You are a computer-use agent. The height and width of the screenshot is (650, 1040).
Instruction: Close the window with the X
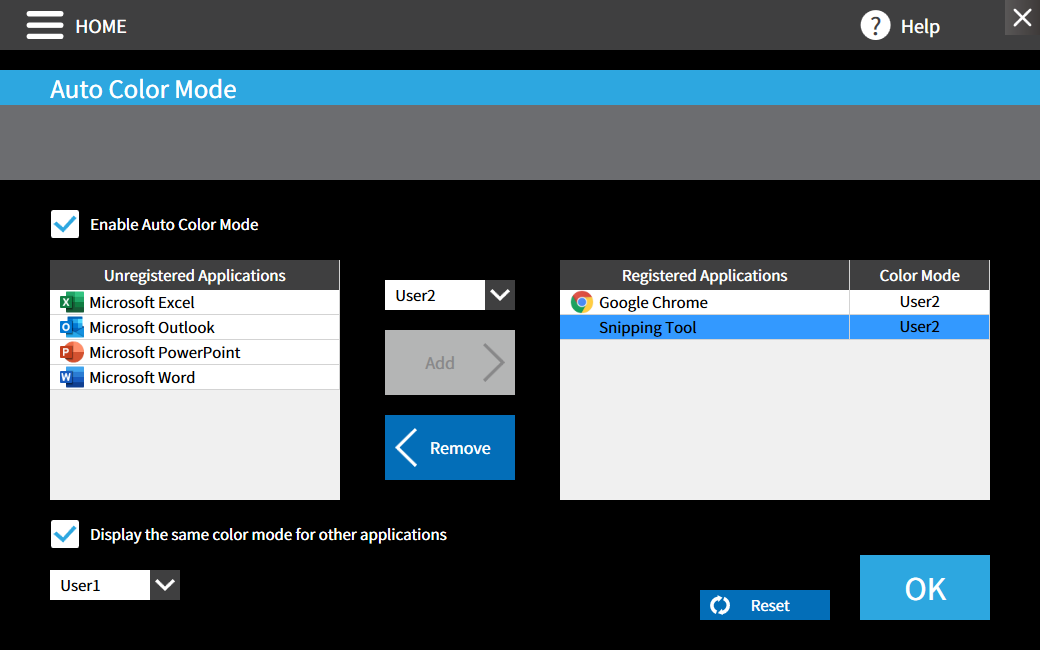1022,17
